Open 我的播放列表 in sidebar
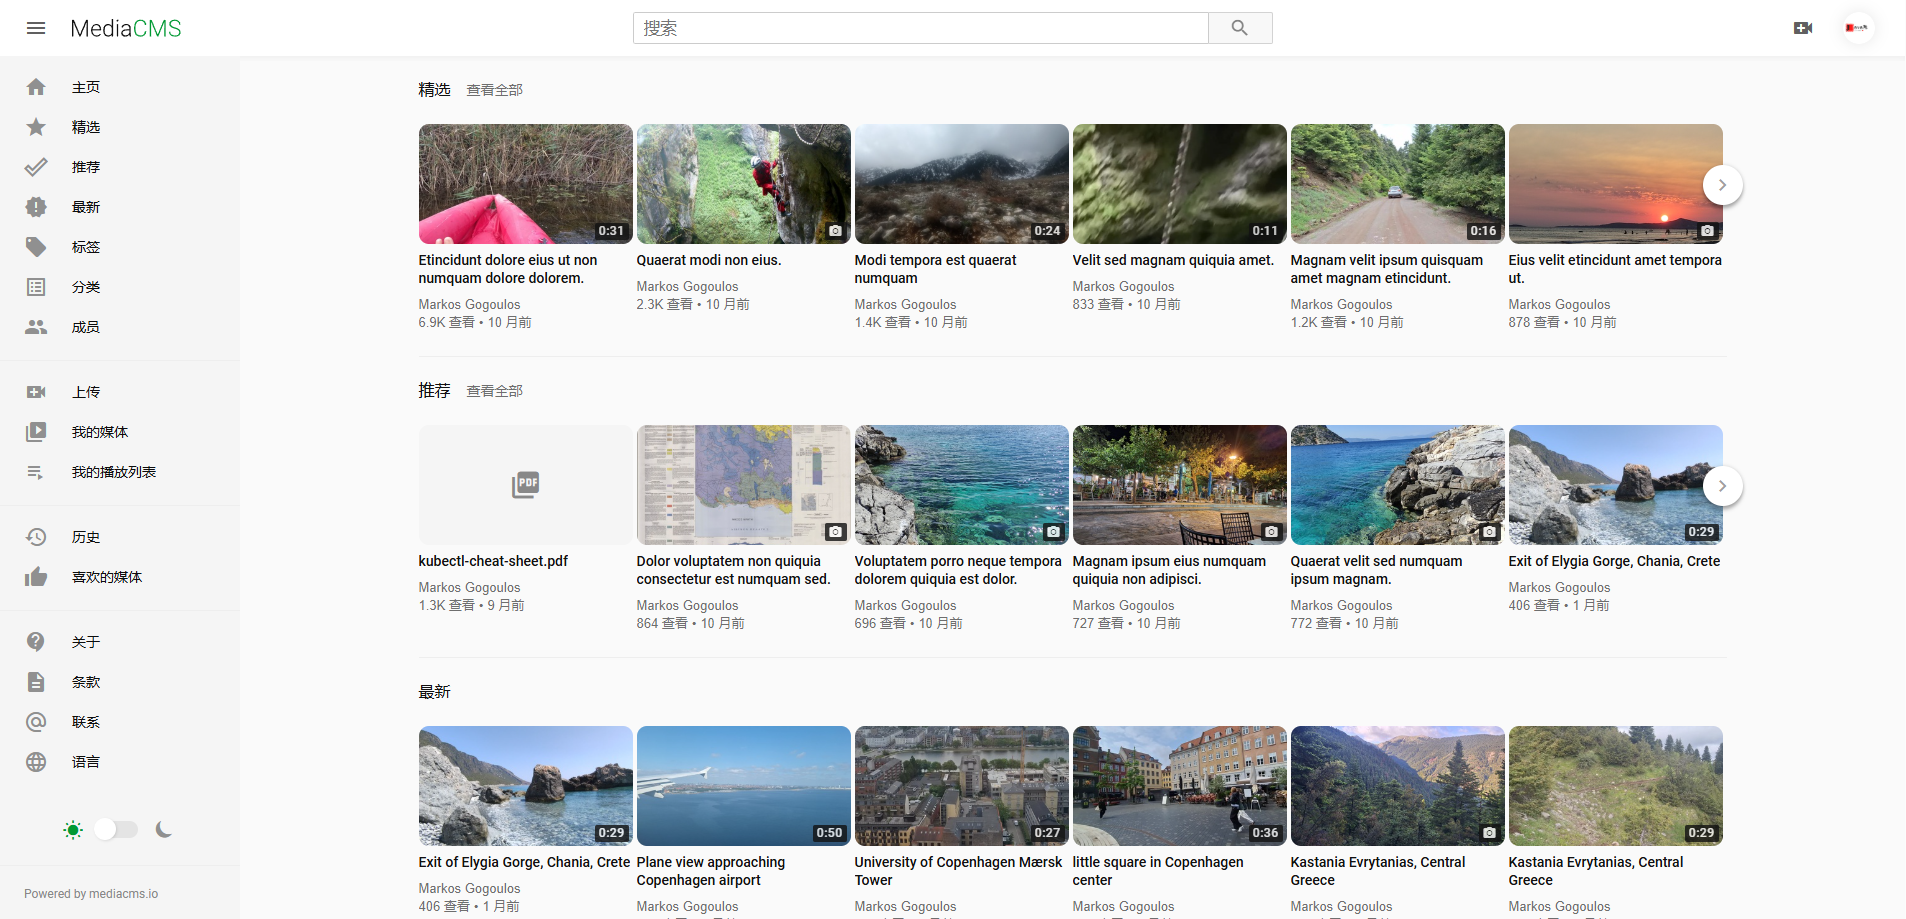Image resolution: width=1906 pixels, height=919 pixels. tap(113, 472)
